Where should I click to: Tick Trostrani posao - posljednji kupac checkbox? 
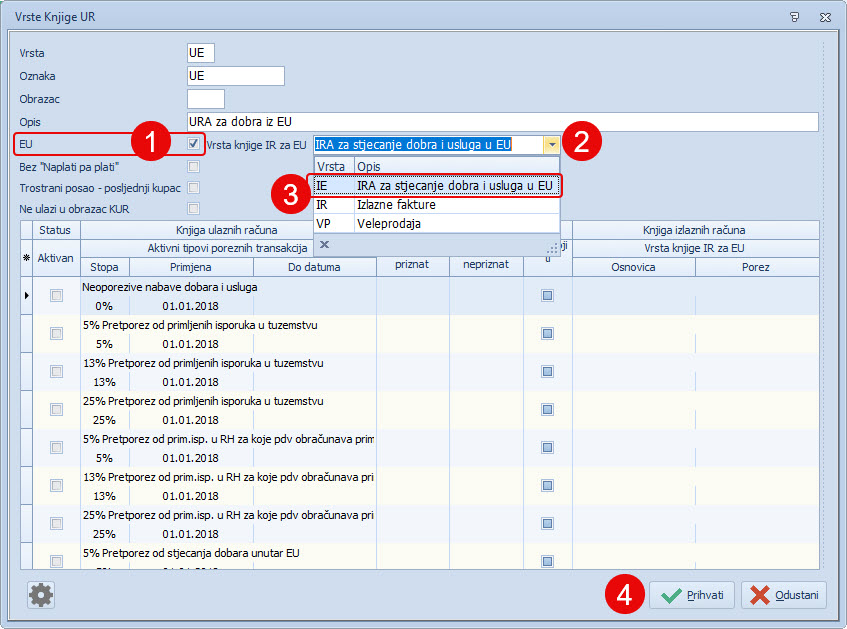tap(194, 187)
